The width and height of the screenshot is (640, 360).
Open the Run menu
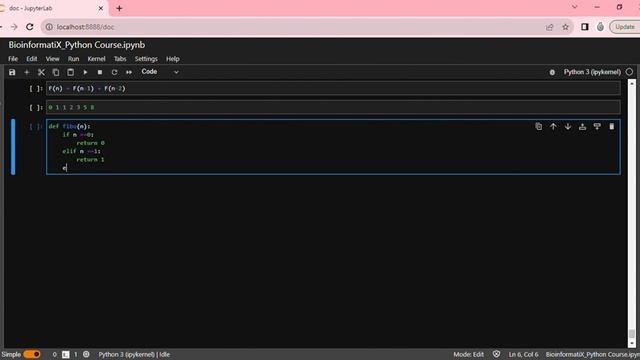(x=73, y=59)
